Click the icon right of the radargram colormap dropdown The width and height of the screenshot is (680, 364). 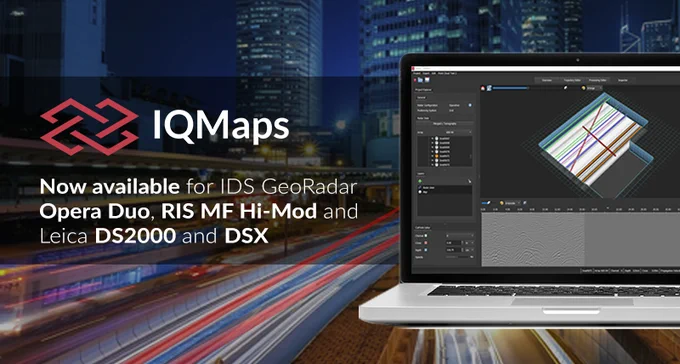[525, 203]
